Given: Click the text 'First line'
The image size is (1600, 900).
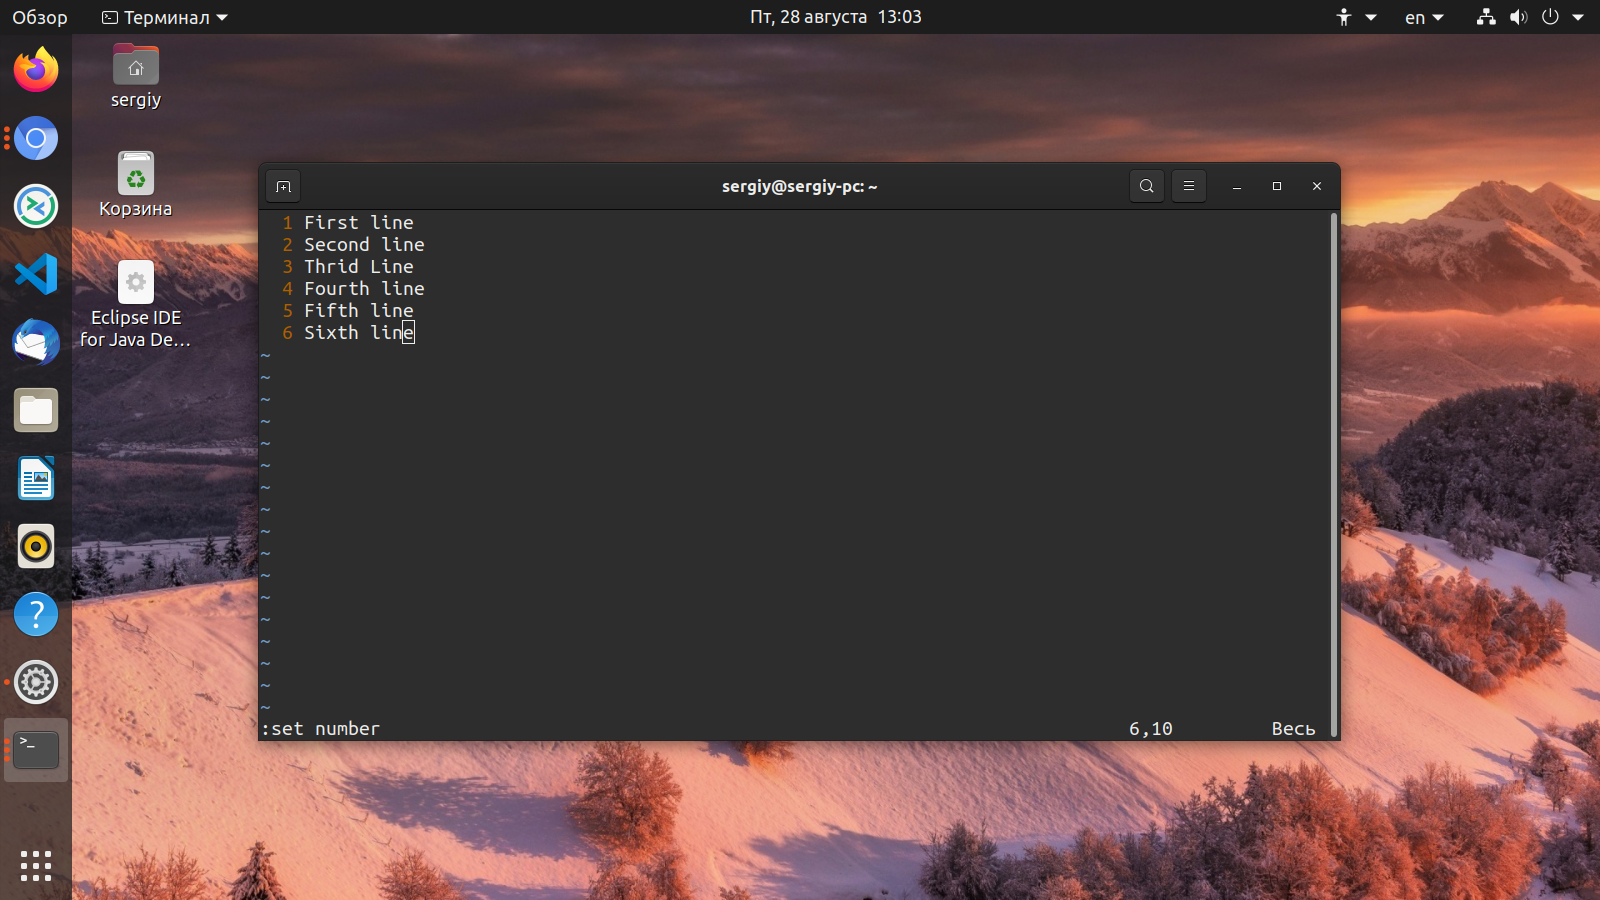Looking at the screenshot, I should pyautogui.click(x=359, y=222).
